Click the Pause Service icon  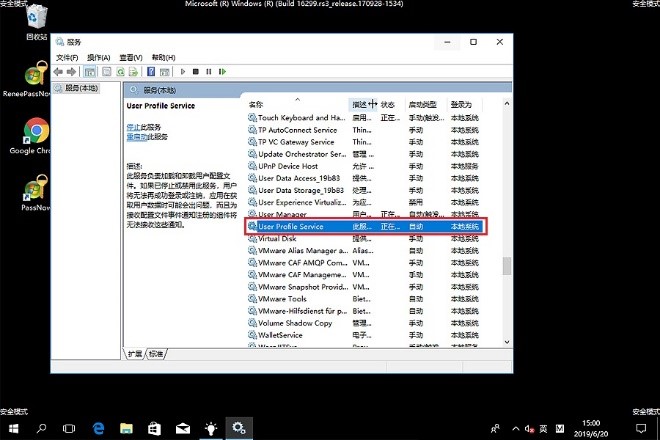209,72
